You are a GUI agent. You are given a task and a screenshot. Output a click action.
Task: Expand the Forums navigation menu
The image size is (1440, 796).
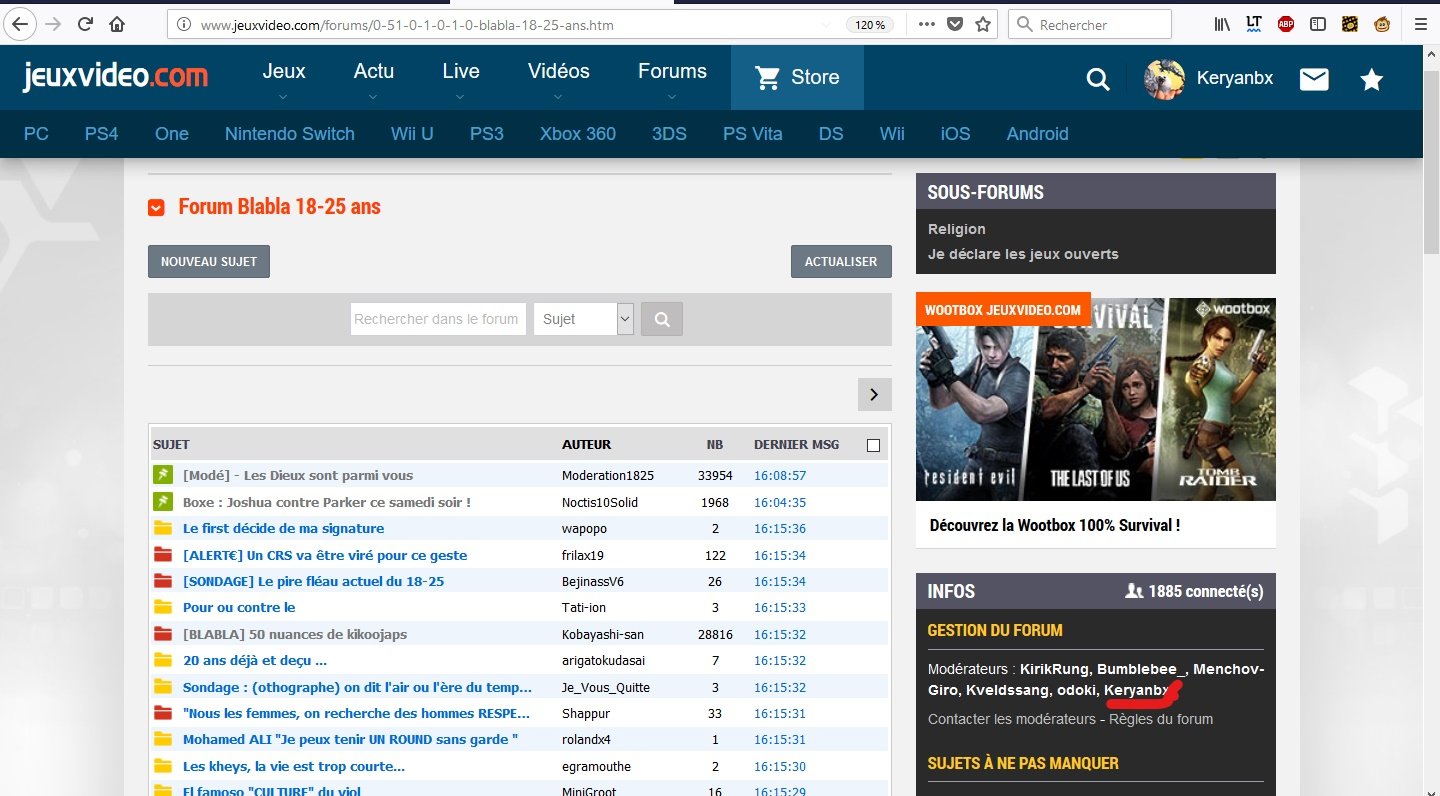click(672, 78)
